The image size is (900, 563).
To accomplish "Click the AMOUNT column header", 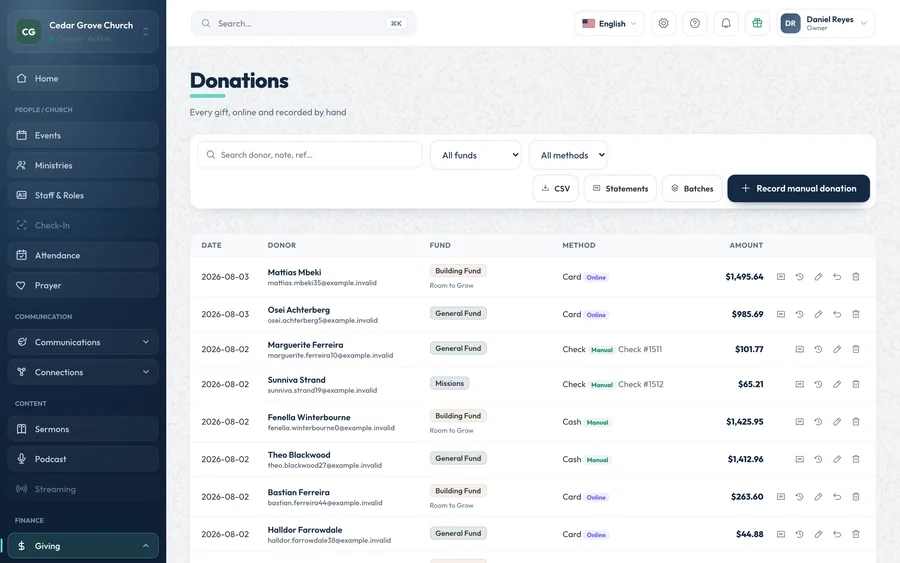I will click(746, 245).
